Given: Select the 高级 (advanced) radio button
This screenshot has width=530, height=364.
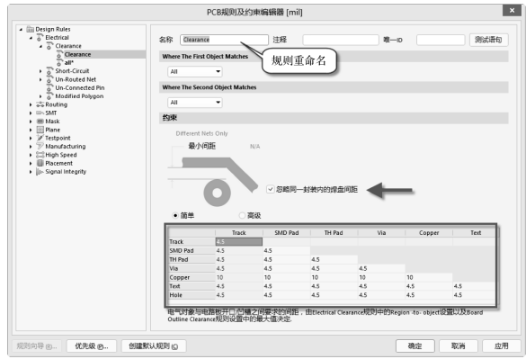Looking at the screenshot, I should [x=242, y=215].
